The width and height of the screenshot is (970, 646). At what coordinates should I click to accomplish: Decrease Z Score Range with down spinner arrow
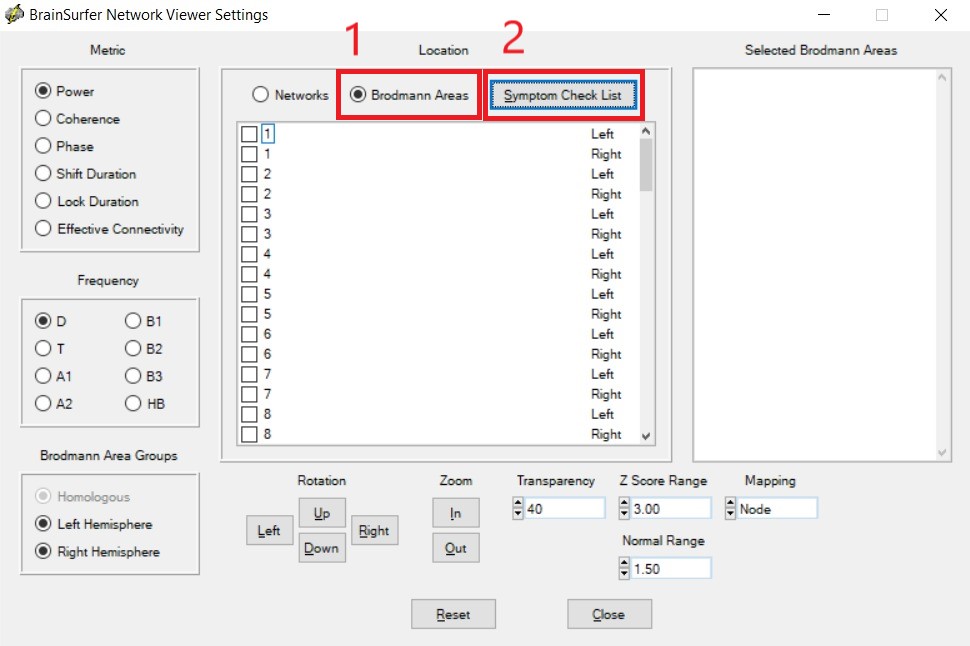[624, 514]
